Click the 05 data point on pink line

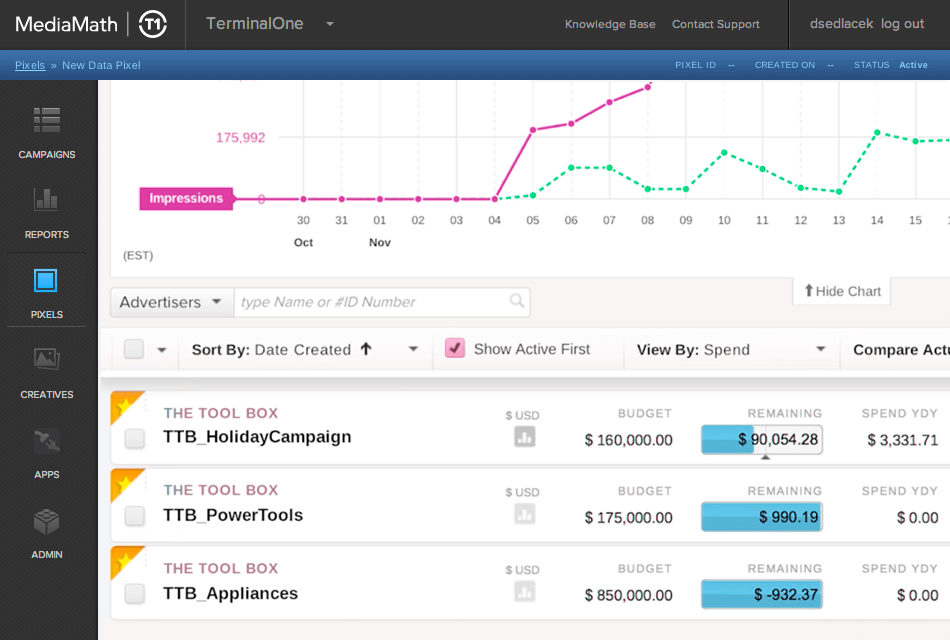pos(533,130)
